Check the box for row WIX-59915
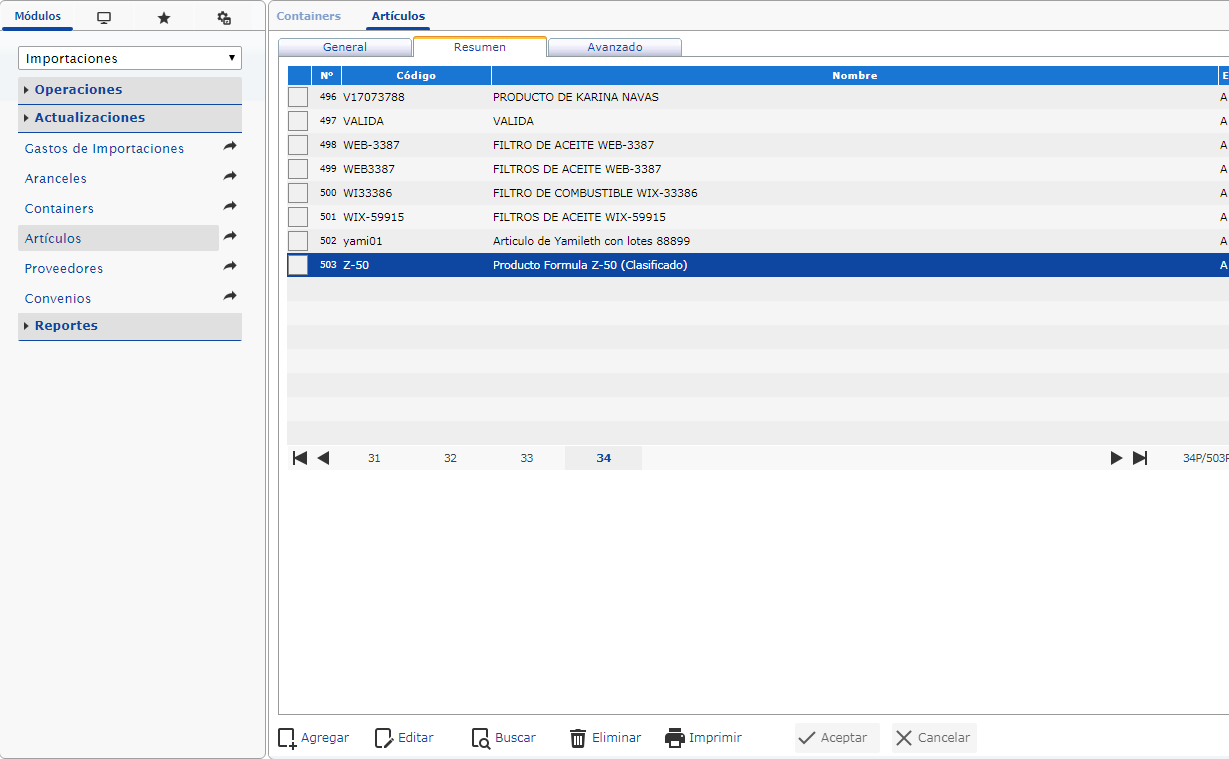1229x759 pixels. click(298, 217)
